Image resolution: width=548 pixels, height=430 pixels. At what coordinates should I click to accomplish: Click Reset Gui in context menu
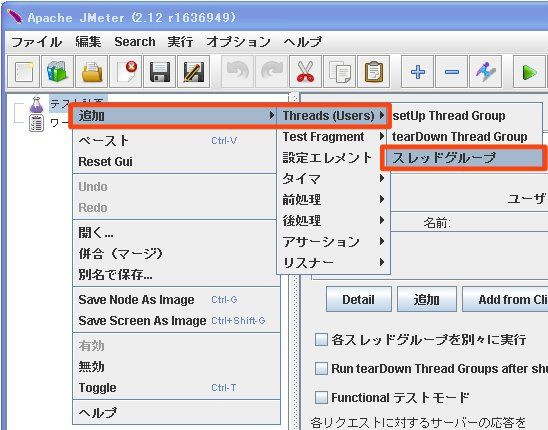(x=175, y=162)
